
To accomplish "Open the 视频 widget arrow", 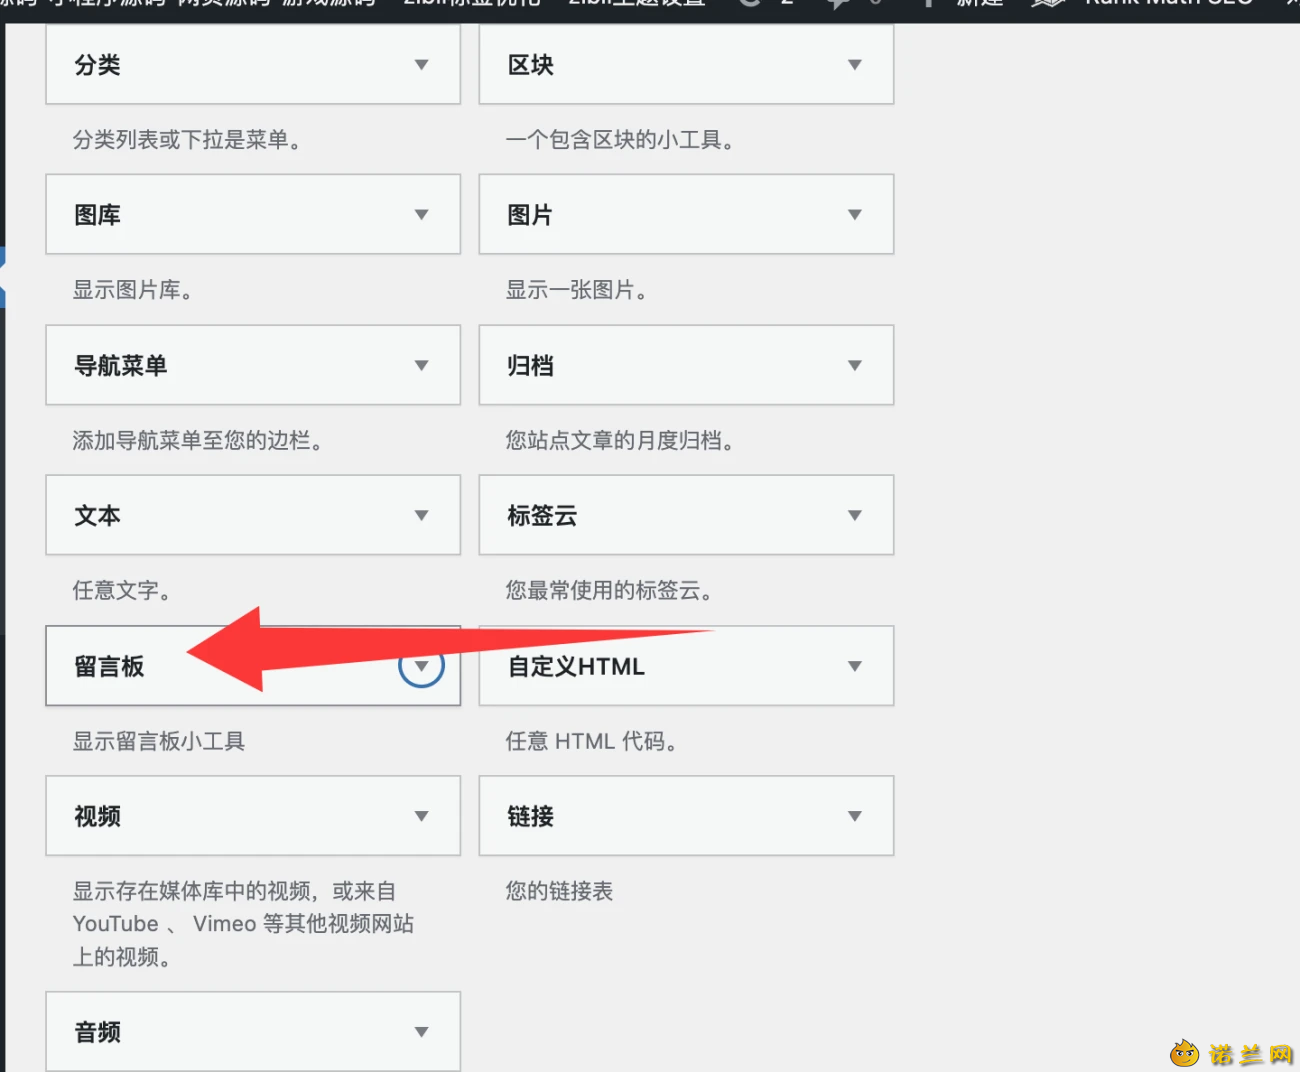I will 422,816.
